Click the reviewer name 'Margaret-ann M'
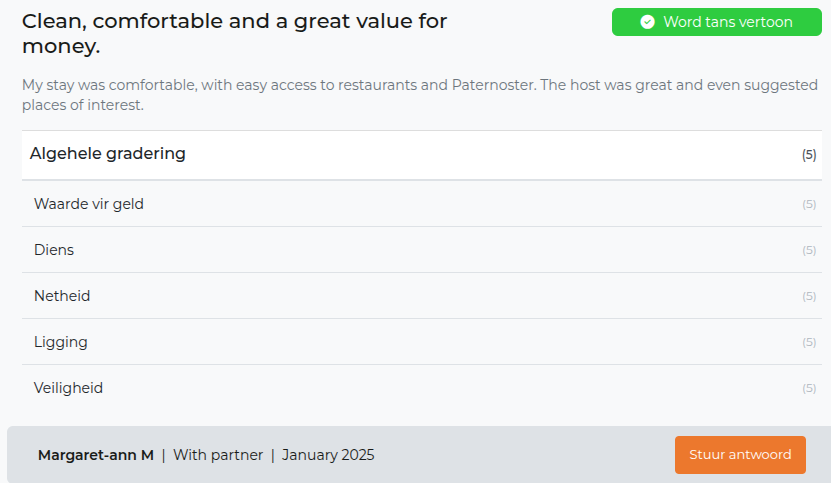The image size is (831, 483). (96, 455)
